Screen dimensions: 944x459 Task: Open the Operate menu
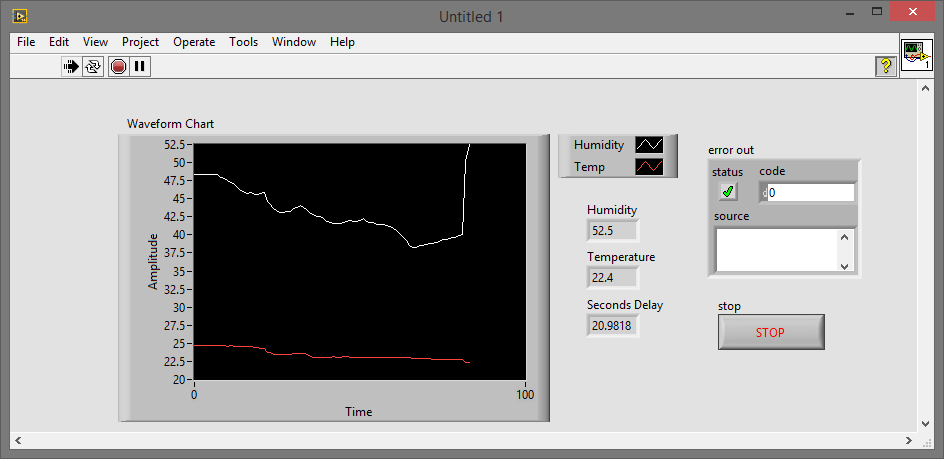coord(194,42)
